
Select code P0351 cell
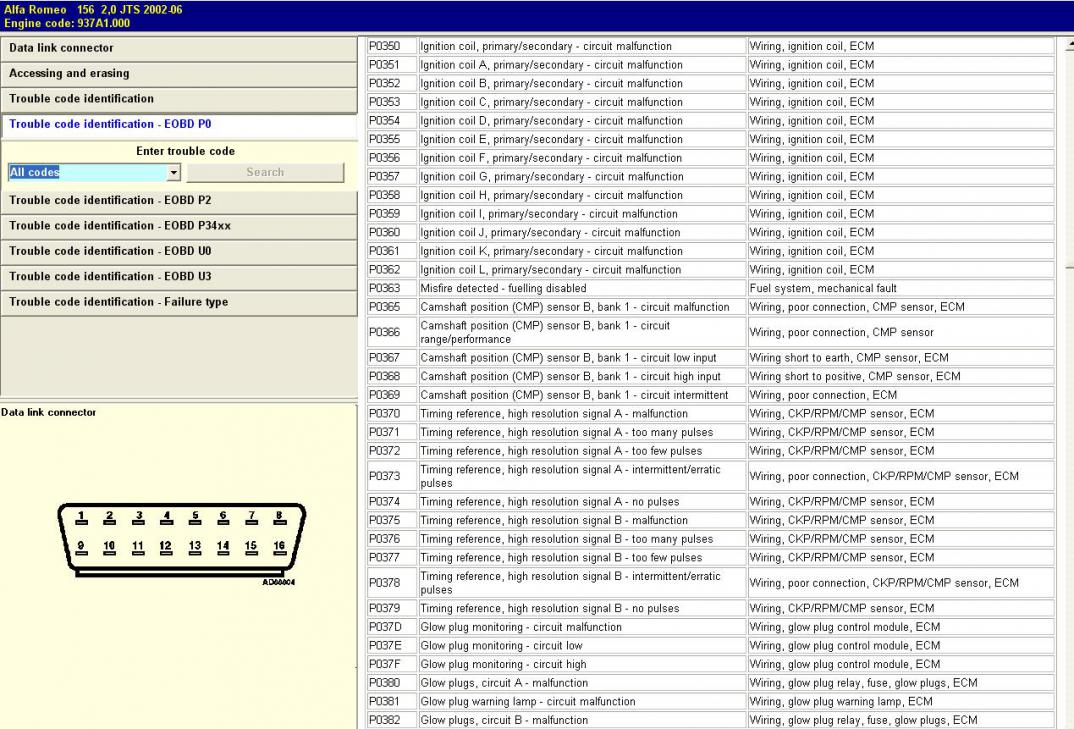(392, 64)
